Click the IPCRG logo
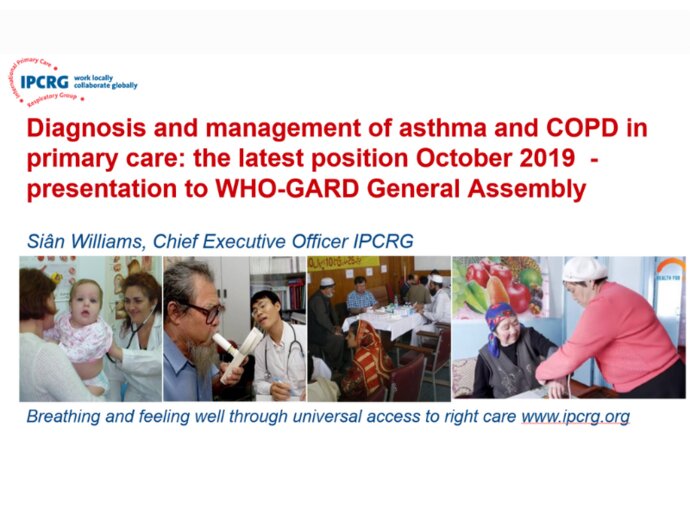 73,81
